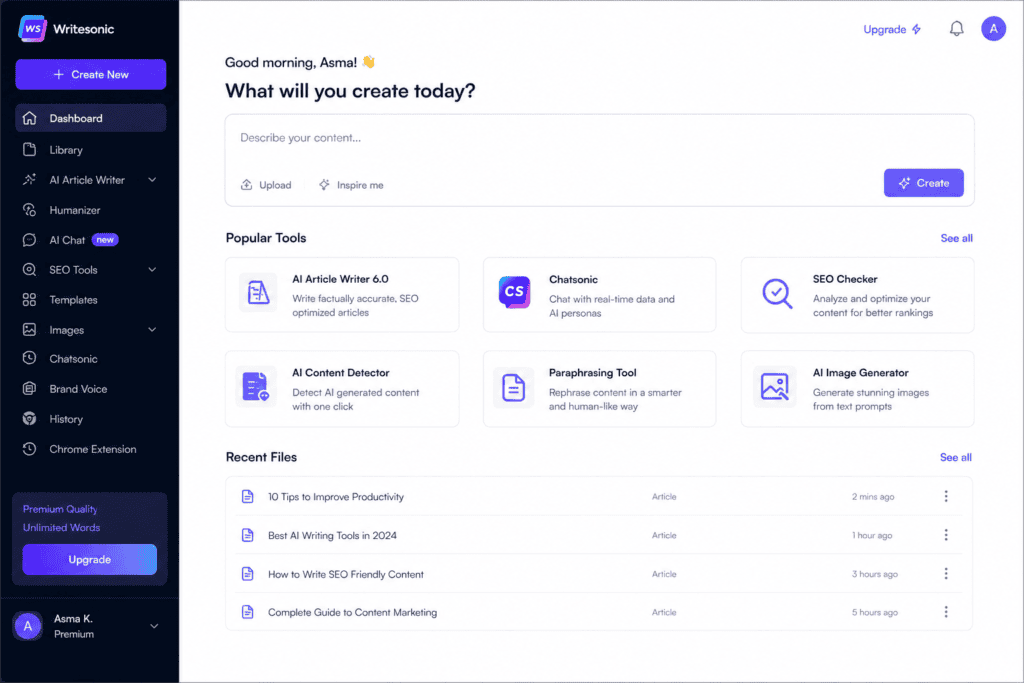Click the '5 hours ago' timestamp
This screenshot has height=683, width=1024.
pos(874,612)
